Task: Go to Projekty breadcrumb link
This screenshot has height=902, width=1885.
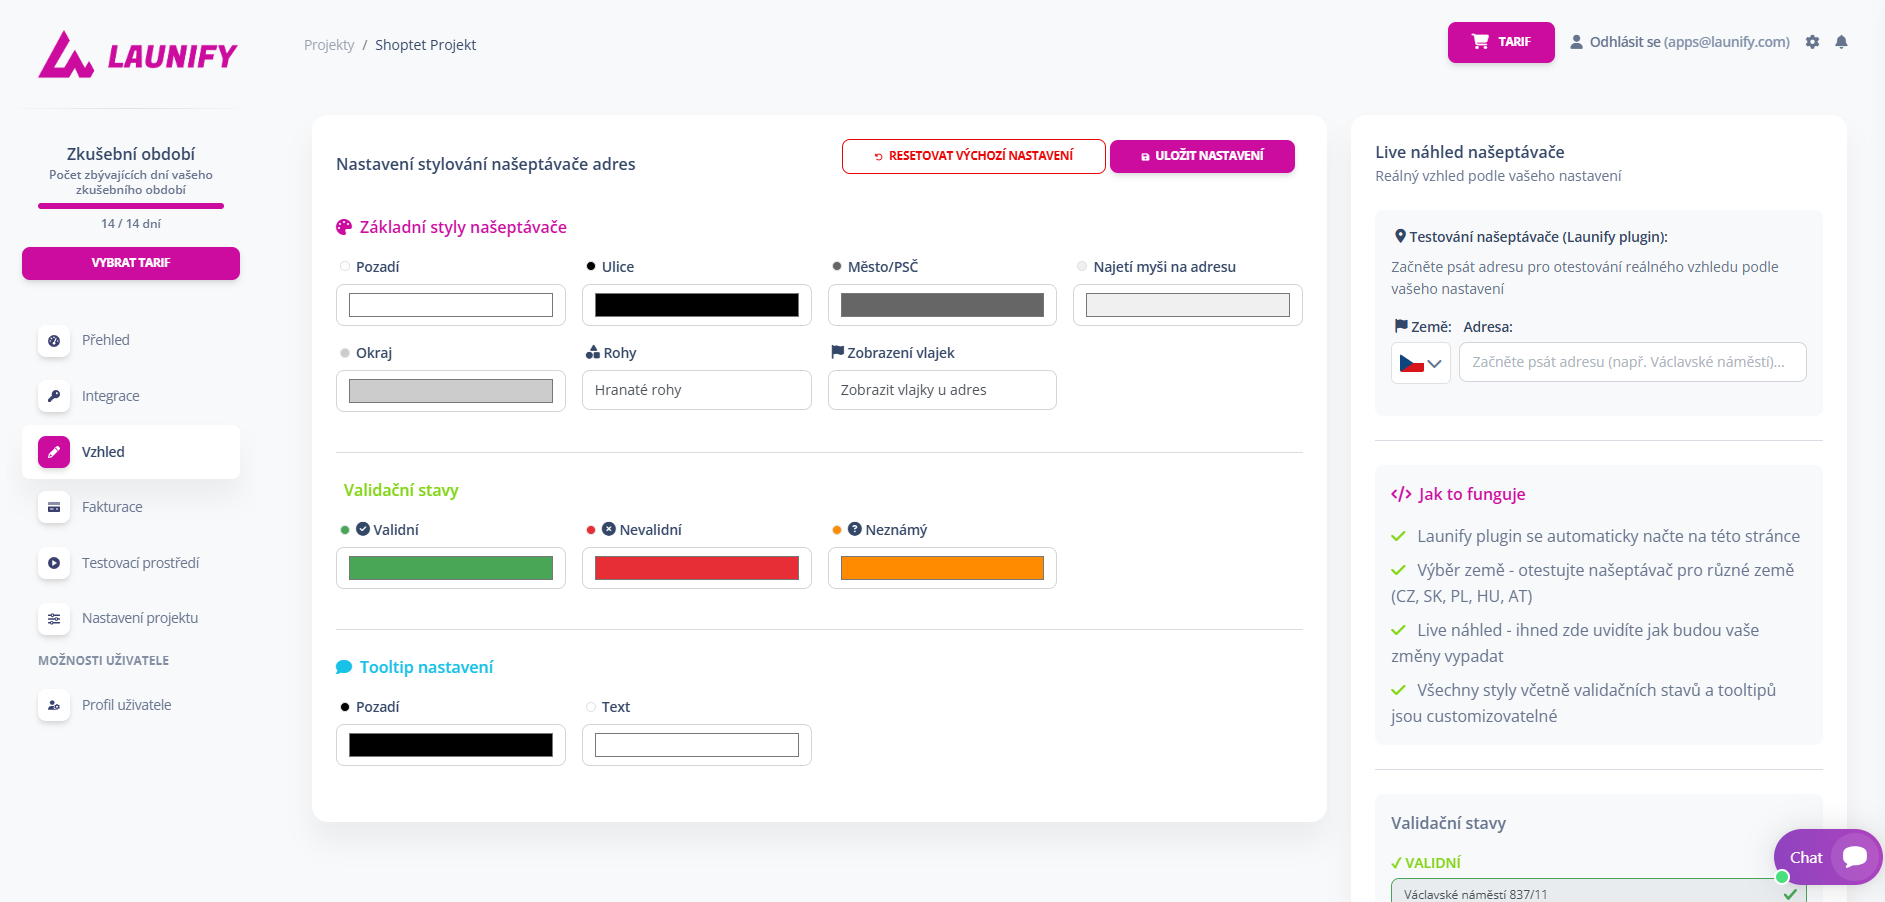Action: [x=329, y=45]
